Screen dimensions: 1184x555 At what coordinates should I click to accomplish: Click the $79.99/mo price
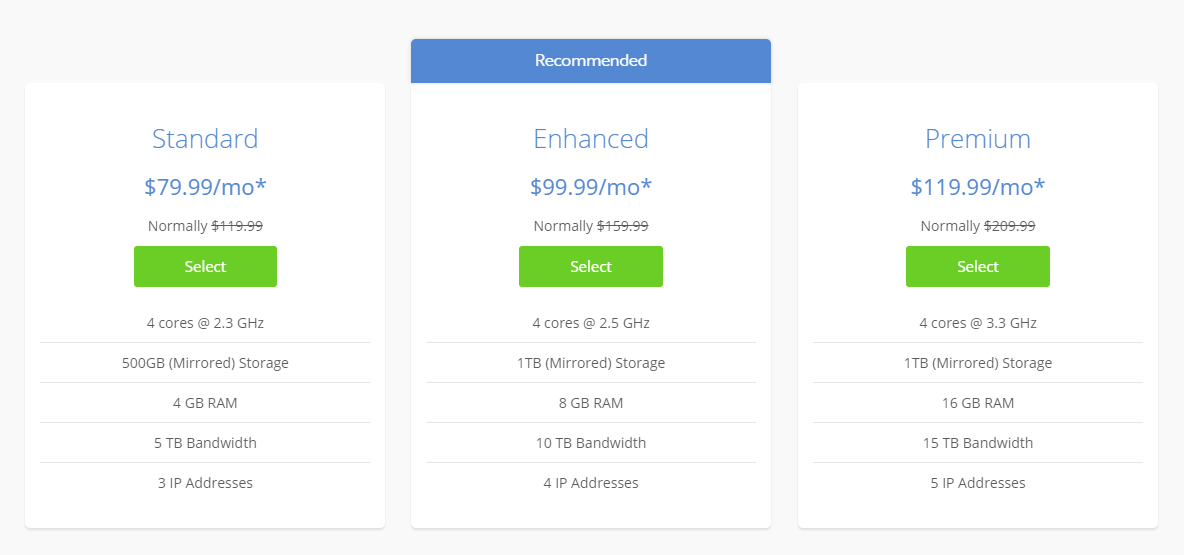point(205,187)
